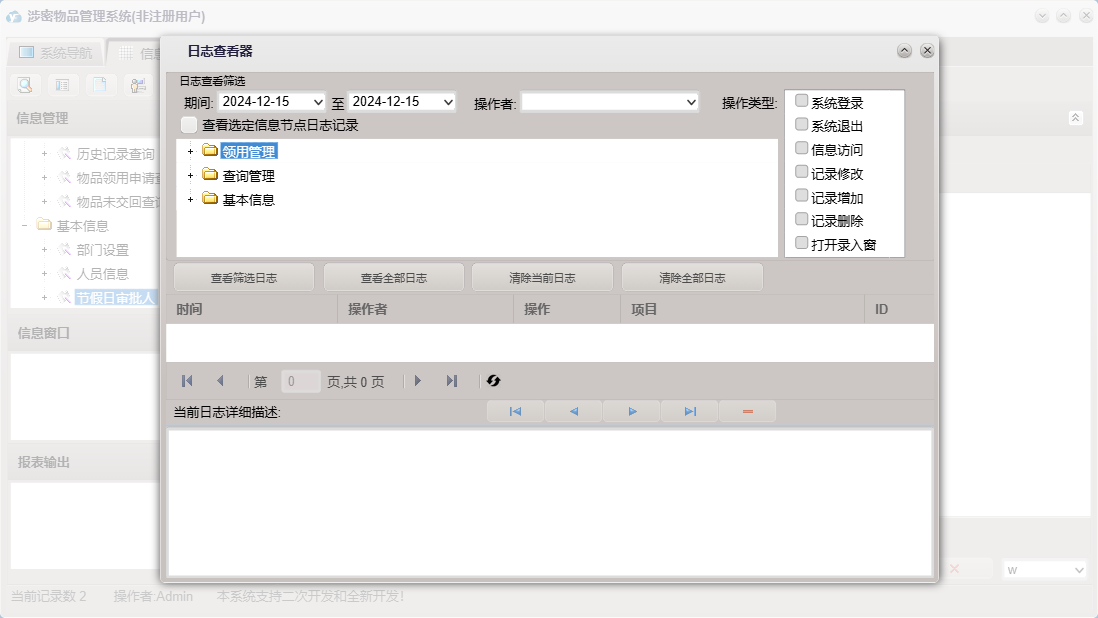Viewport: 1098px width, 618px height.
Task: Expand the 查询管理 tree node
Action: pos(190,176)
